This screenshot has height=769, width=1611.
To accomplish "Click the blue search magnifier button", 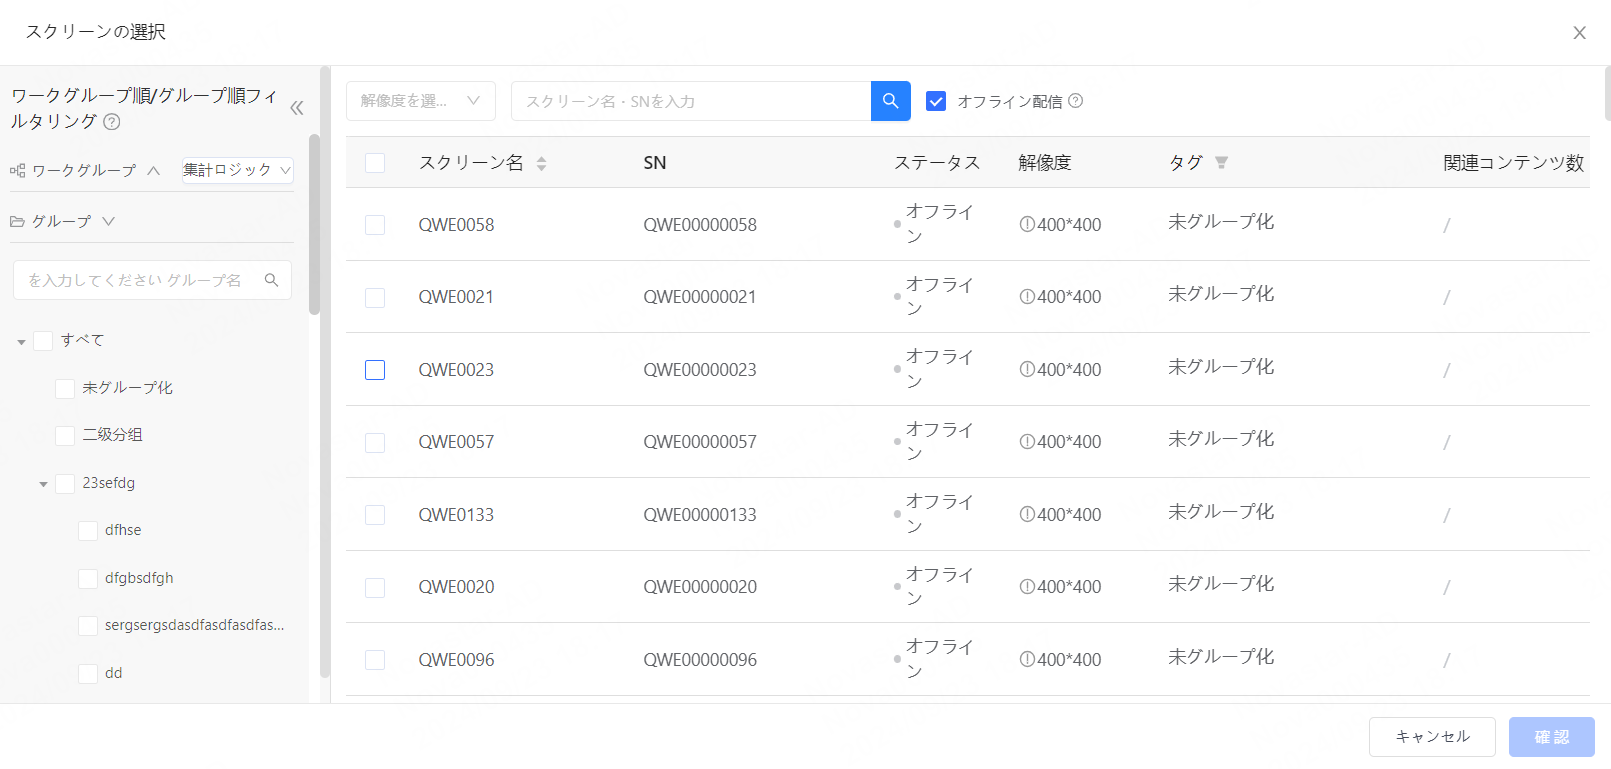I will 890,101.
